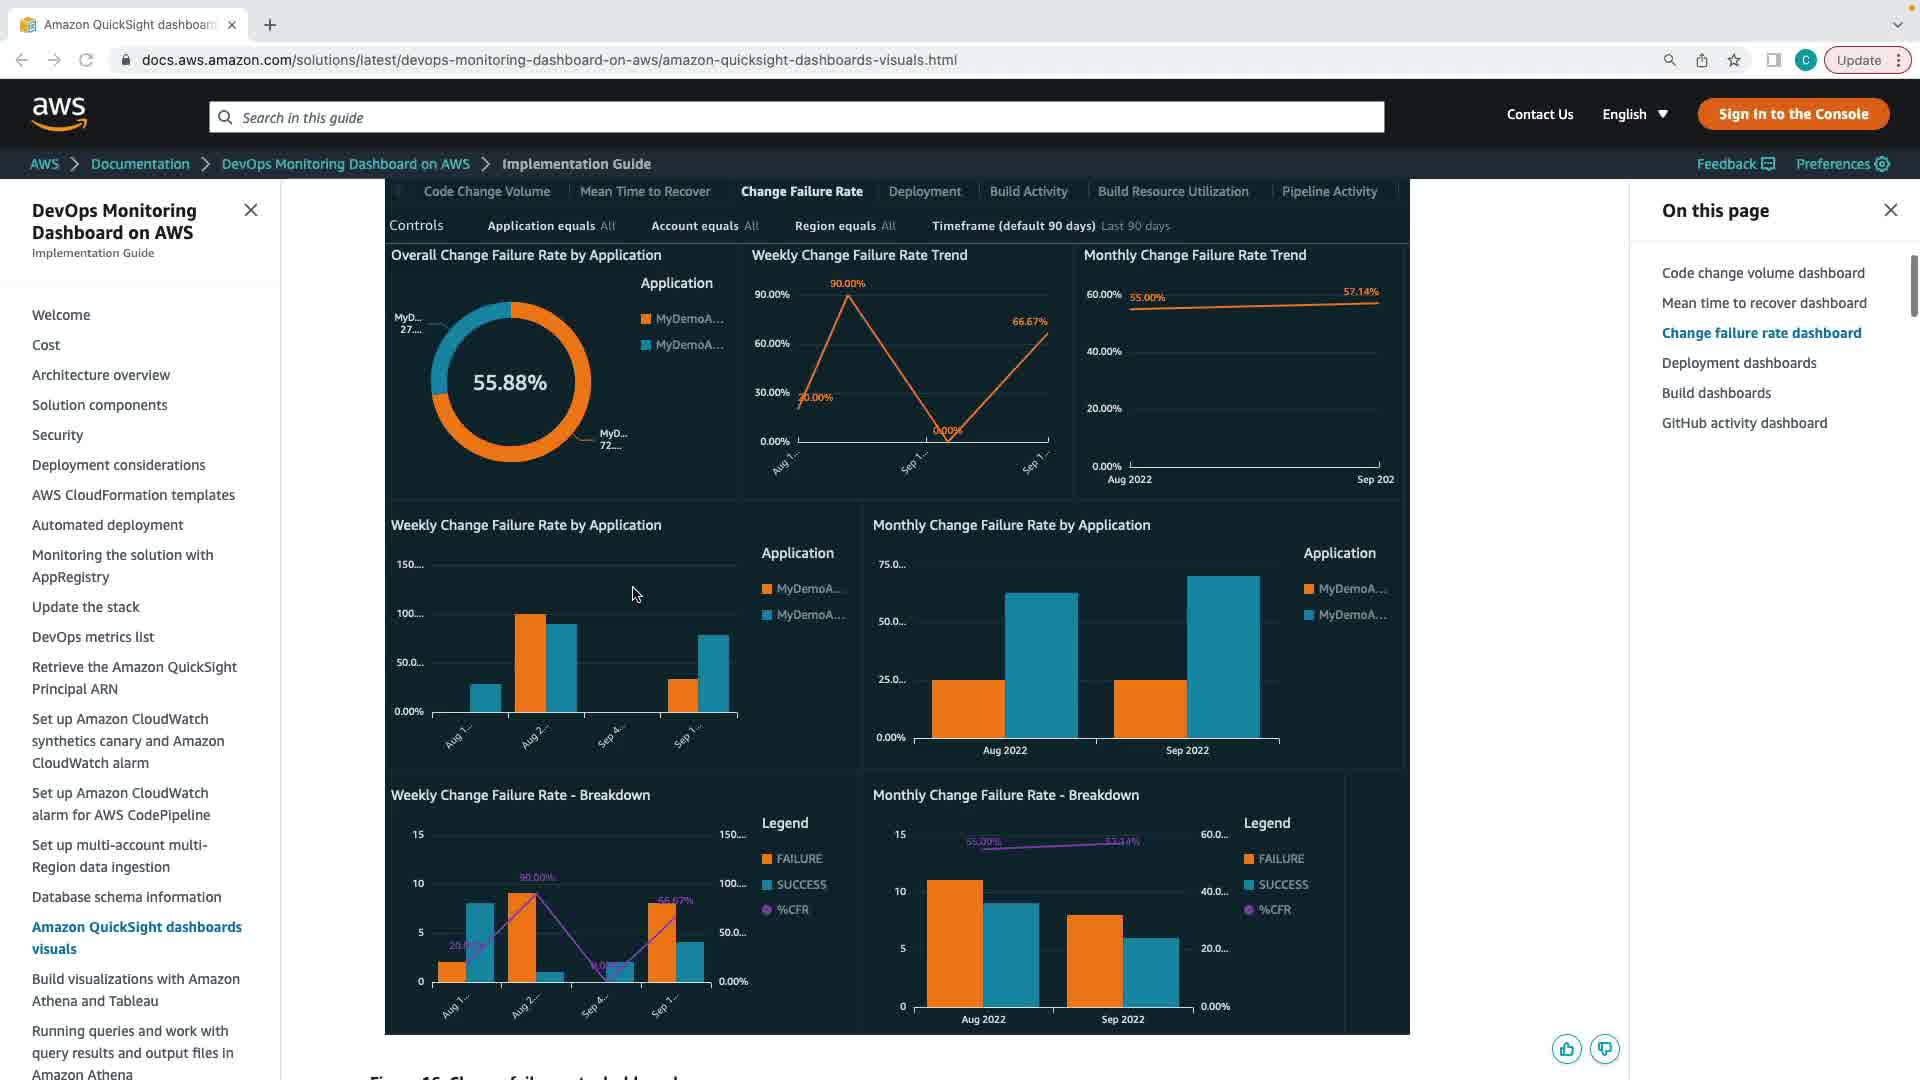This screenshot has width=1920, height=1080.
Task: Open Architecture overview in sidebar
Action: click(101, 375)
